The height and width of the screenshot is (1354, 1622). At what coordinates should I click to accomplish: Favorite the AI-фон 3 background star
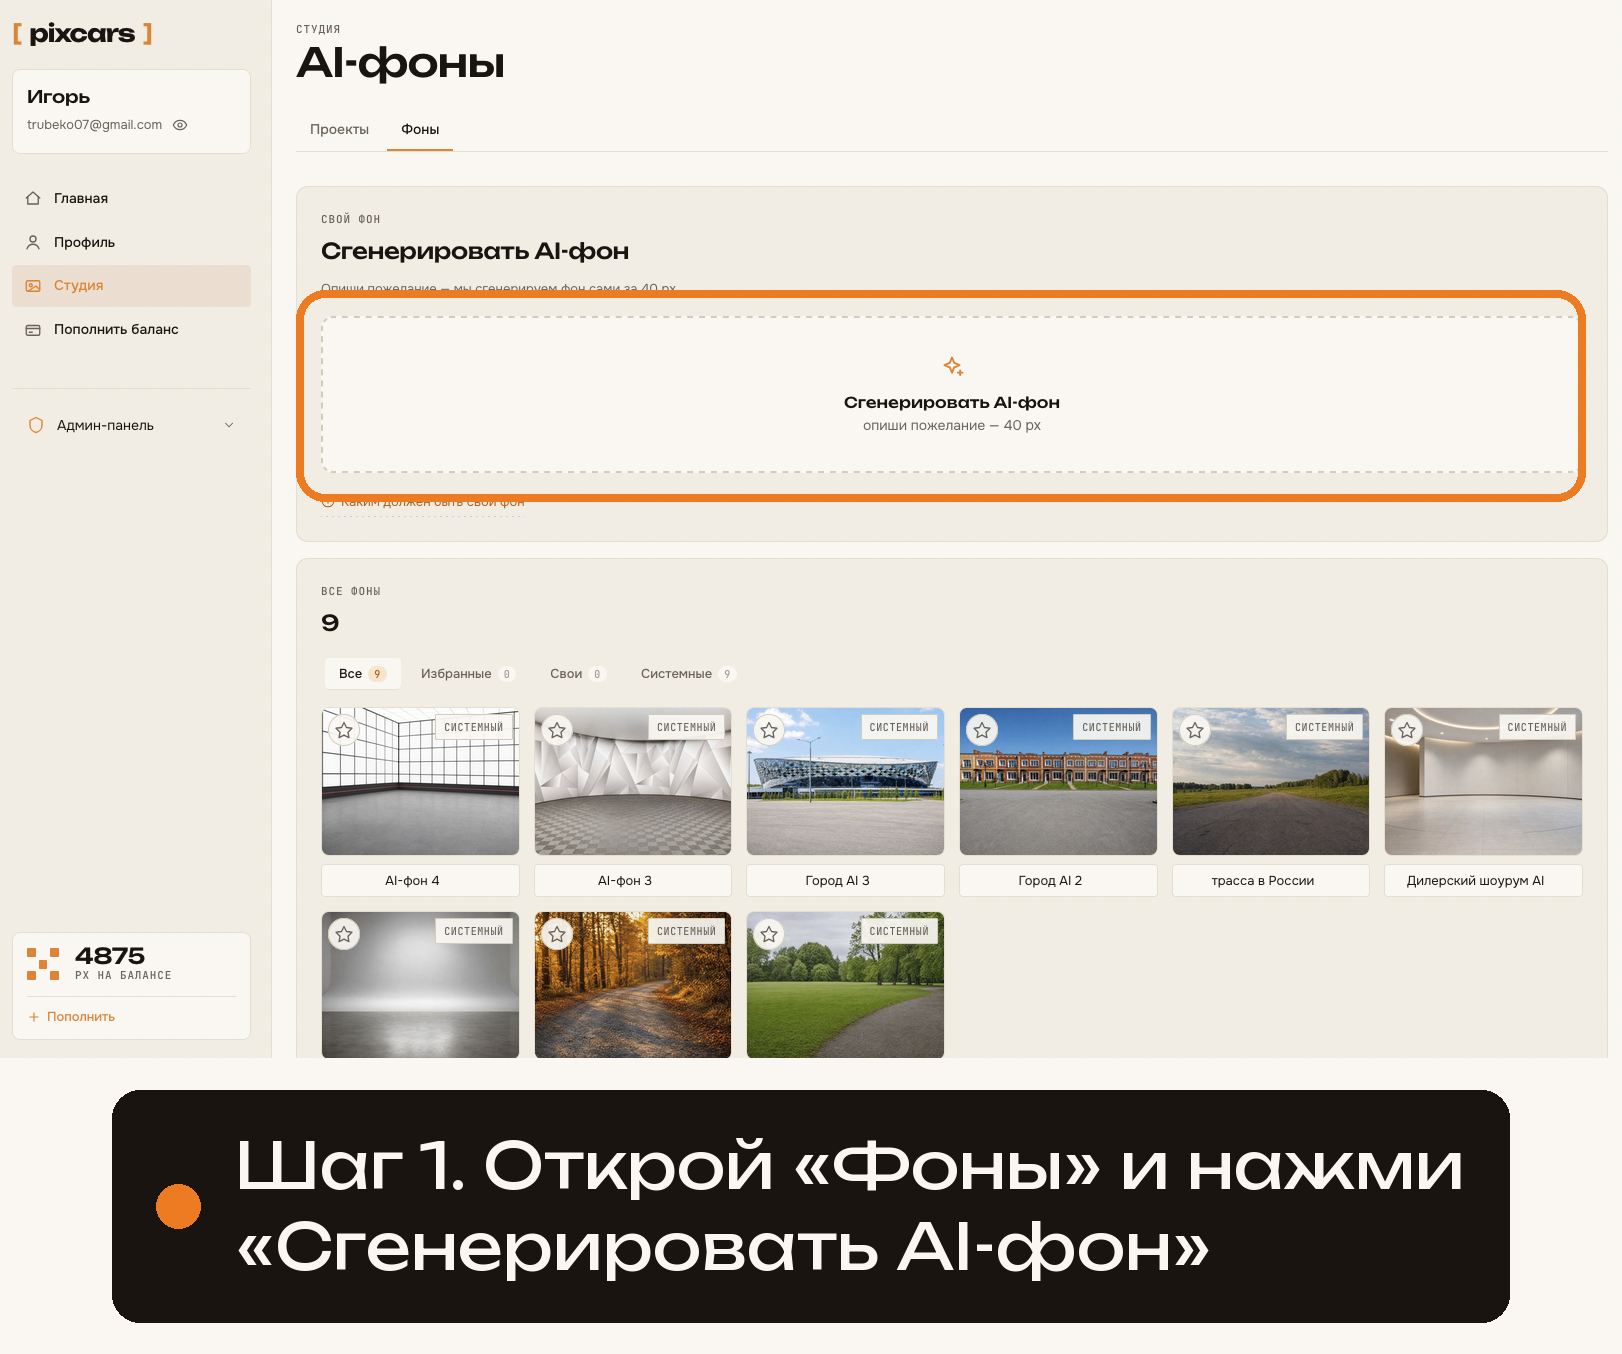tap(557, 730)
